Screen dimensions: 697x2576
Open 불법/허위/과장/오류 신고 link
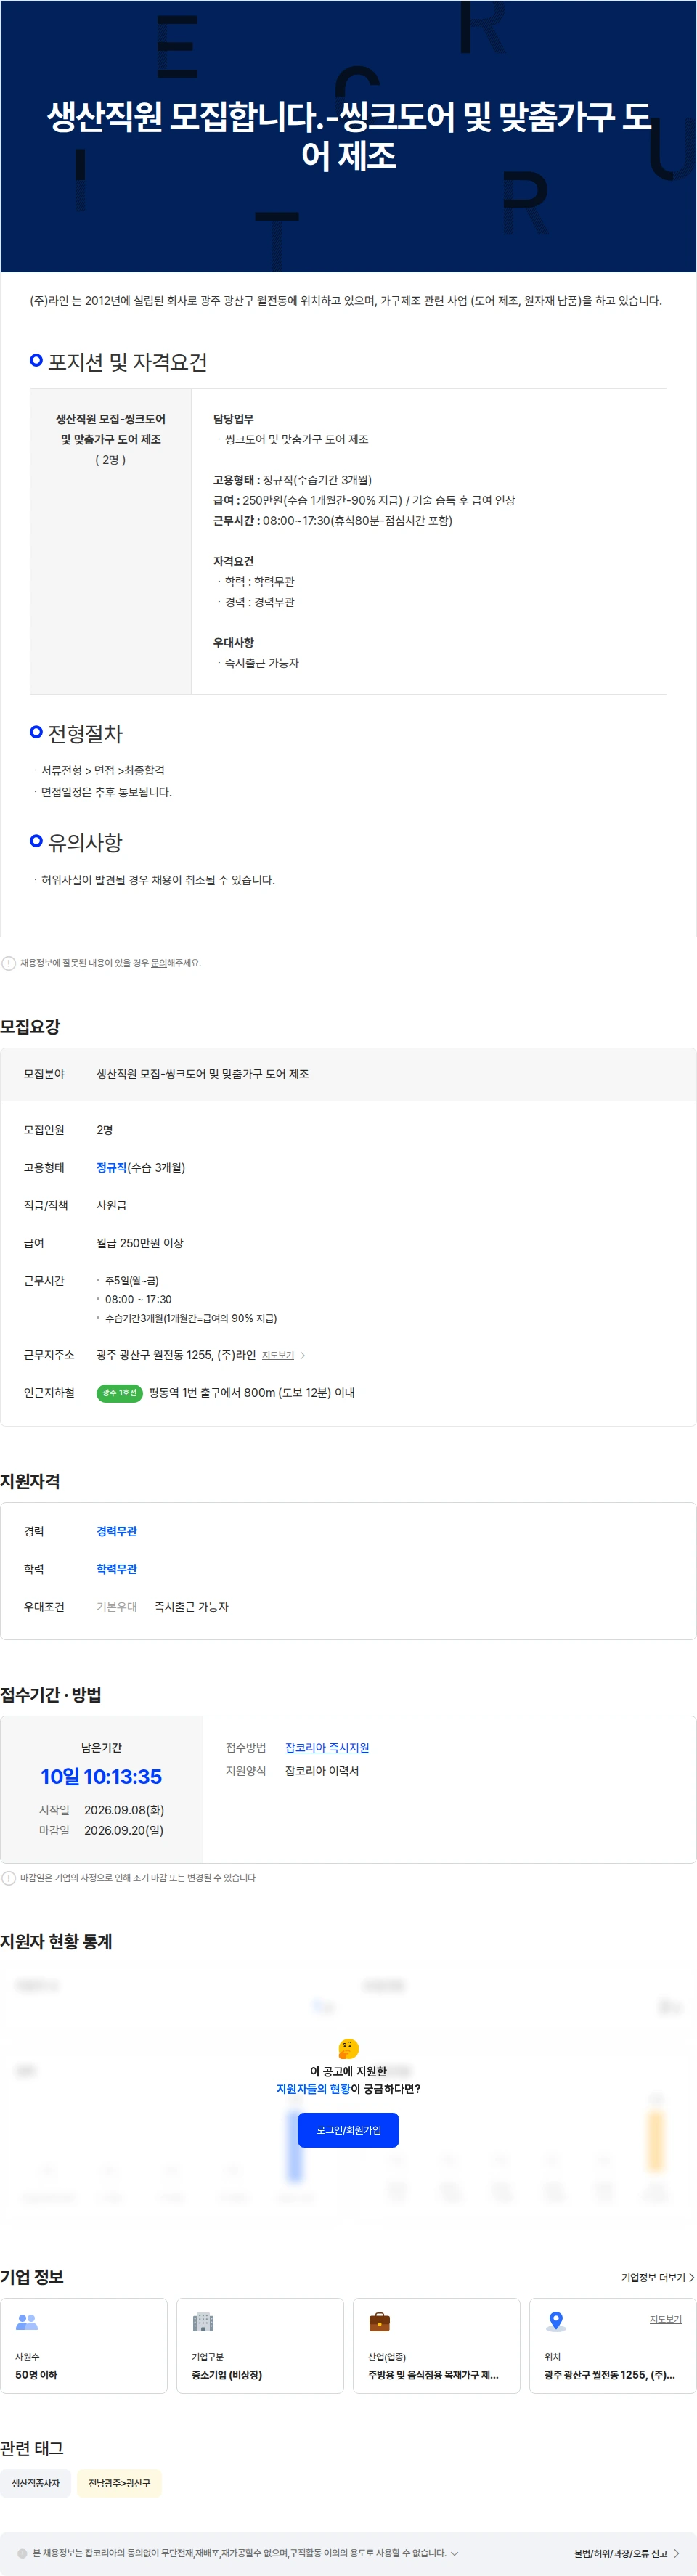point(620,2553)
